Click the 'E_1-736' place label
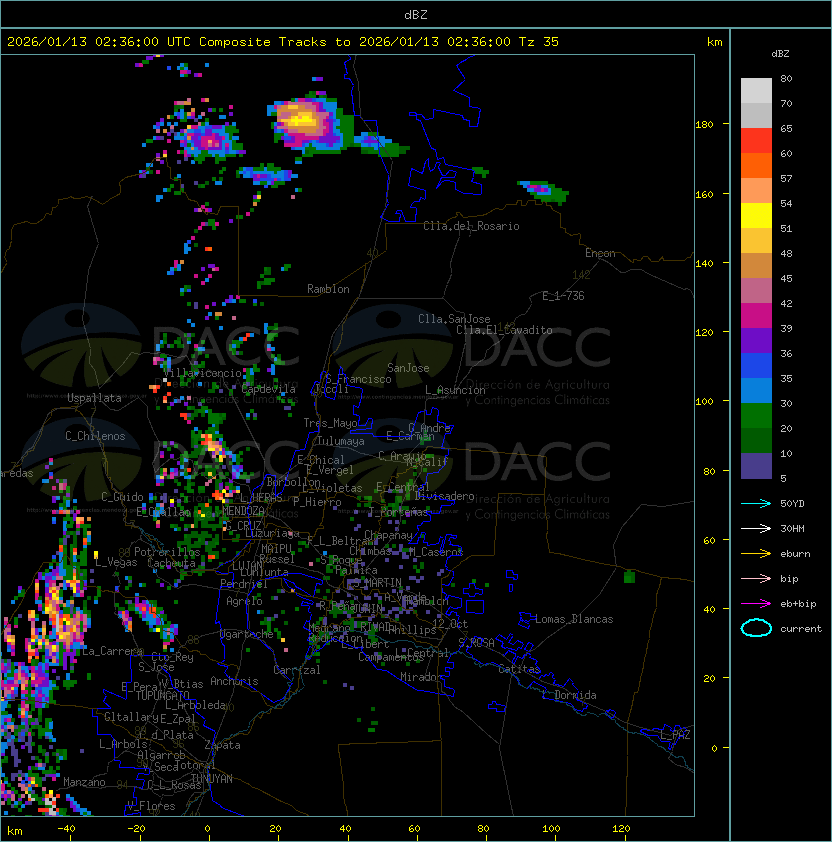Screen dimensions: 832x842 click(563, 296)
